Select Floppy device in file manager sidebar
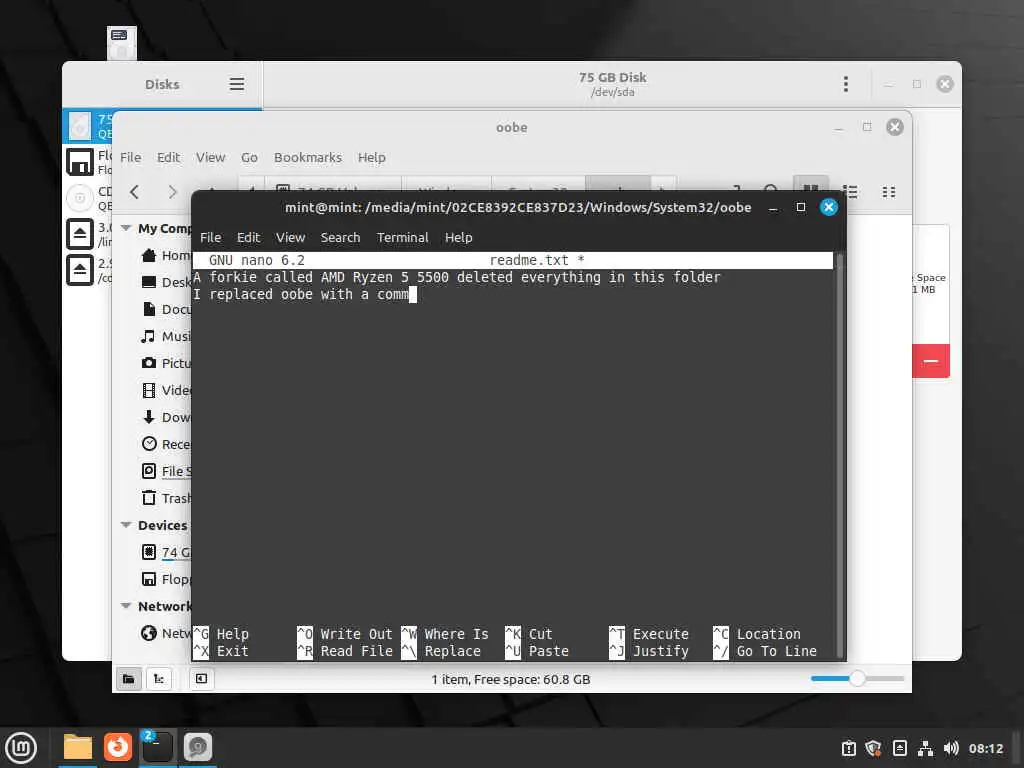Image resolution: width=1024 pixels, height=768 pixels. click(166, 579)
